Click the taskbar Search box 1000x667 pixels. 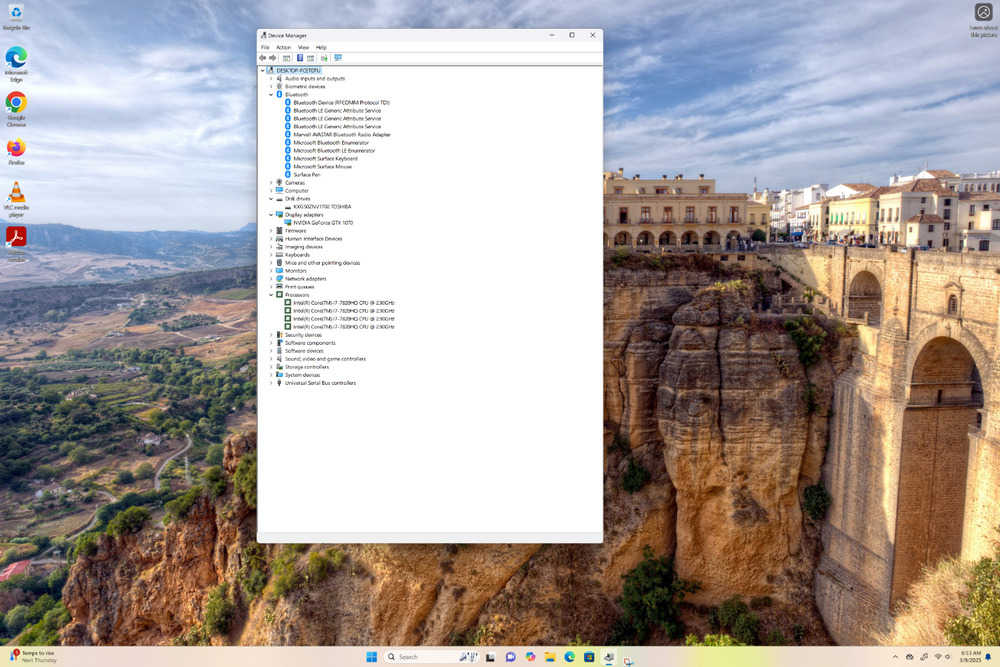(430, 657)
